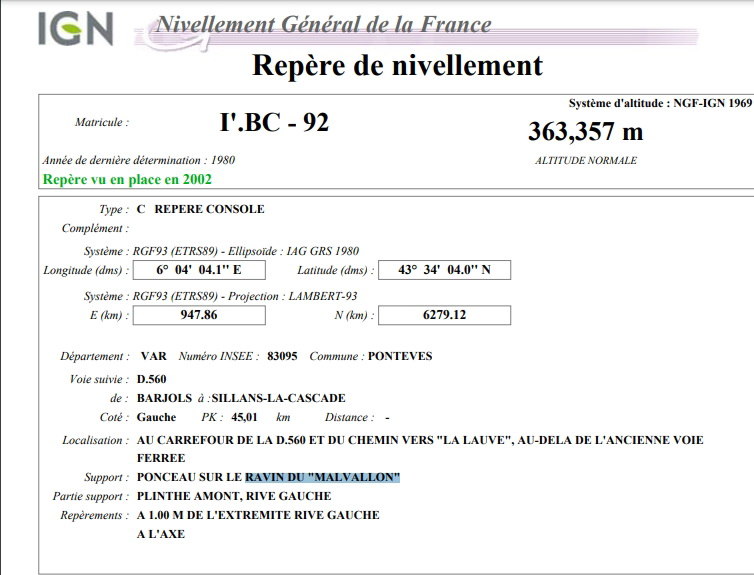Click Localisation line starting 'AU CARREFOUR DE LA D.560'

pos(420,440)
